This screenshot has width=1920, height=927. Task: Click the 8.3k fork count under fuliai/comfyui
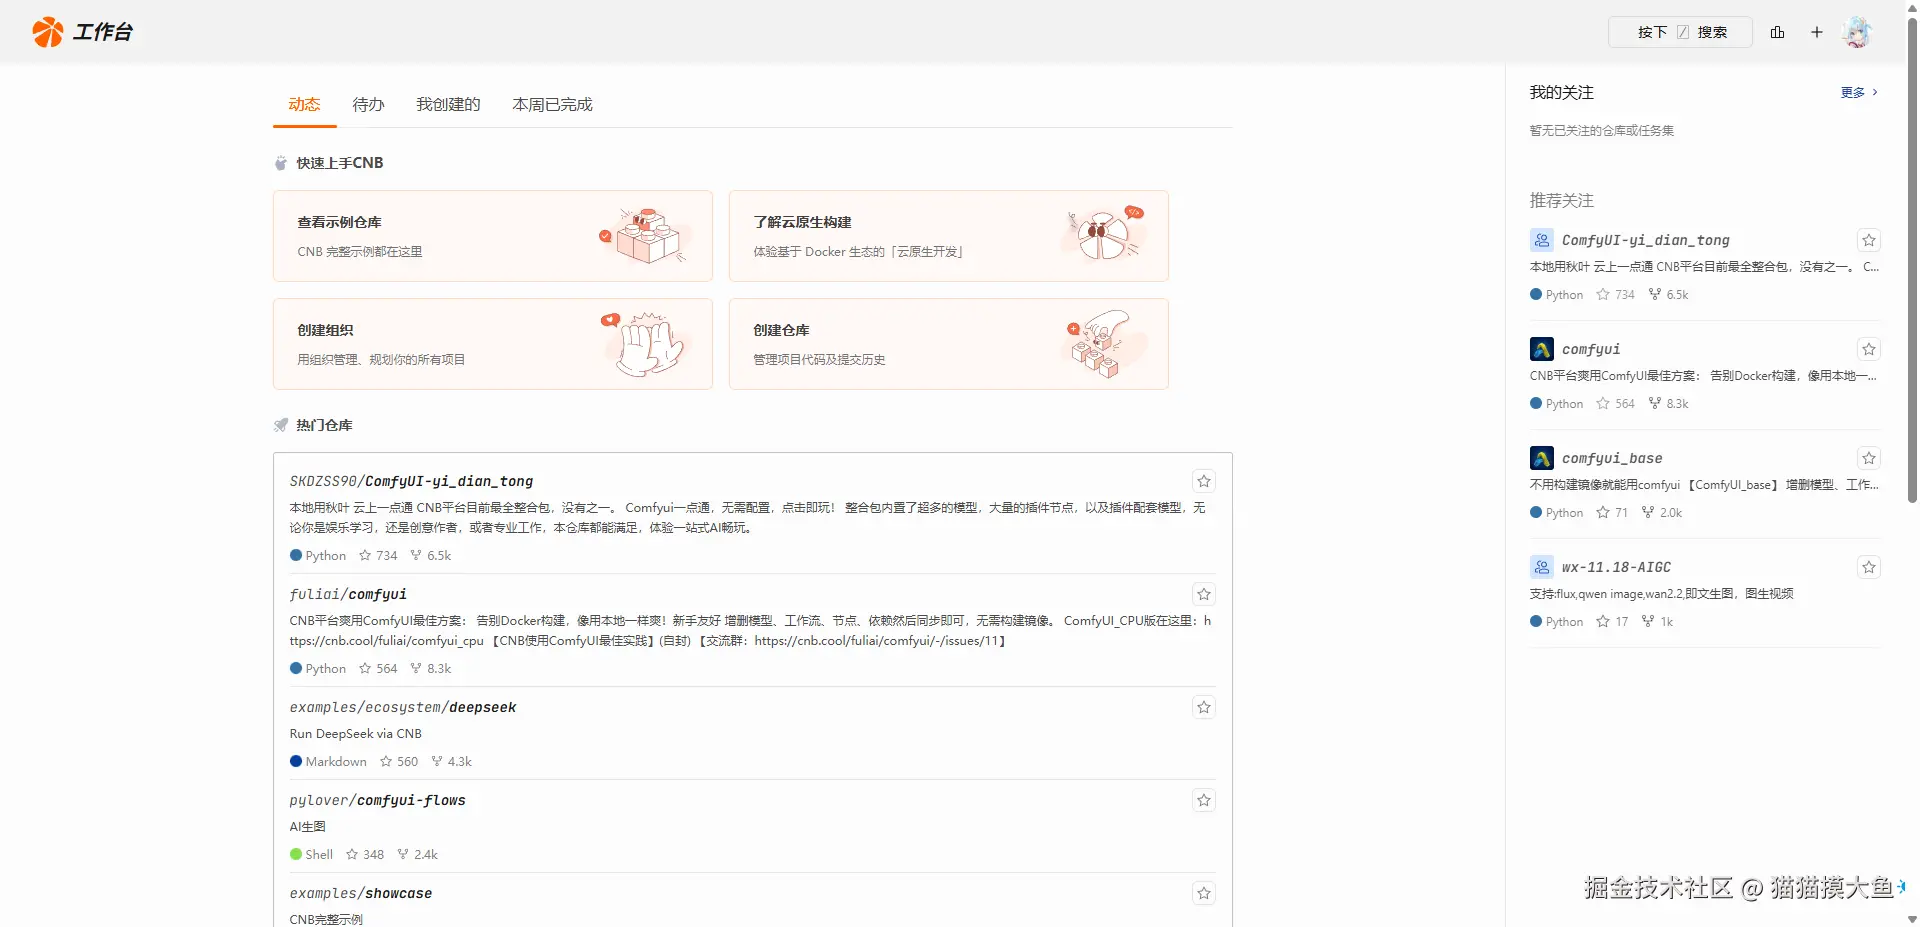point(431,669)
